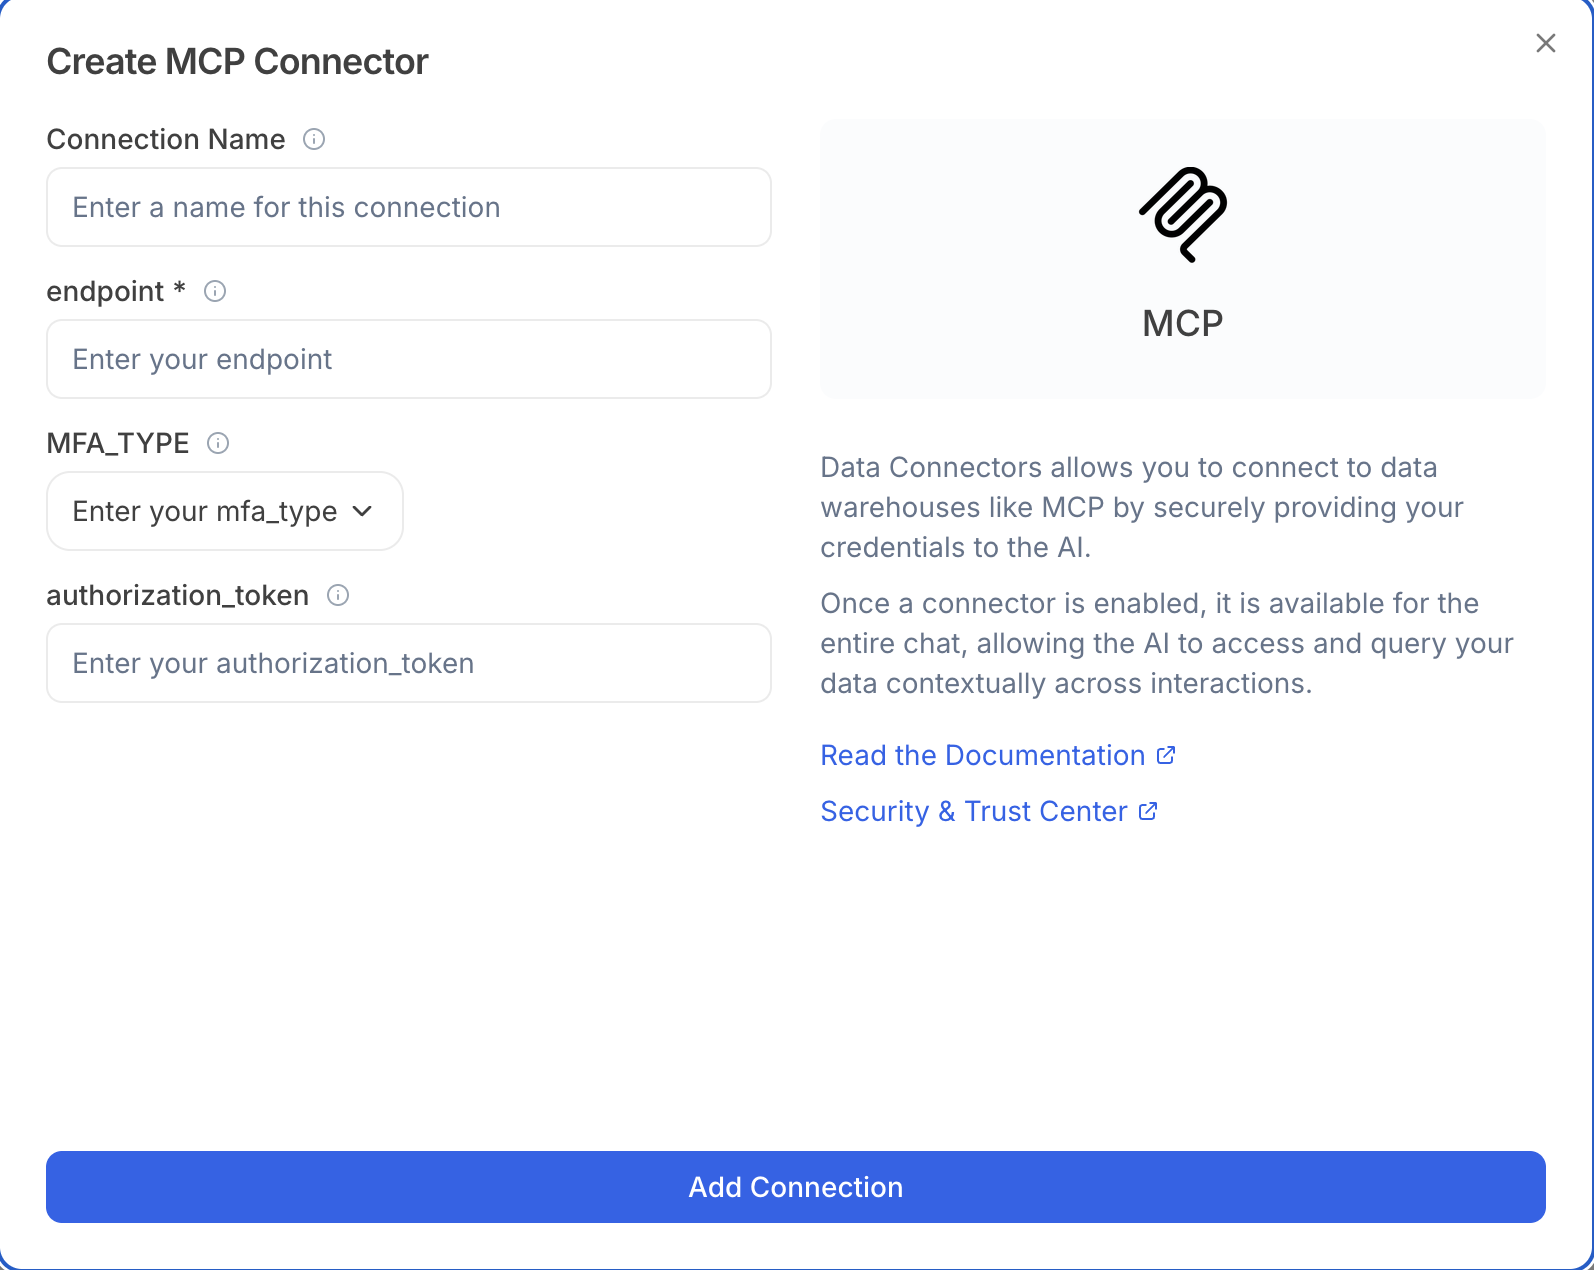This screenshot has width=1594, height=1270.
Task: Expand the chevron in the MFA_TYPE selector
Action: coord(364,511)
